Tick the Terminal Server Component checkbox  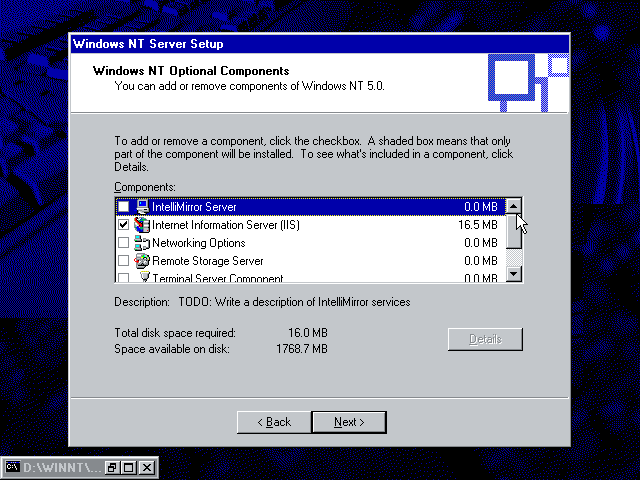[123, 278]
